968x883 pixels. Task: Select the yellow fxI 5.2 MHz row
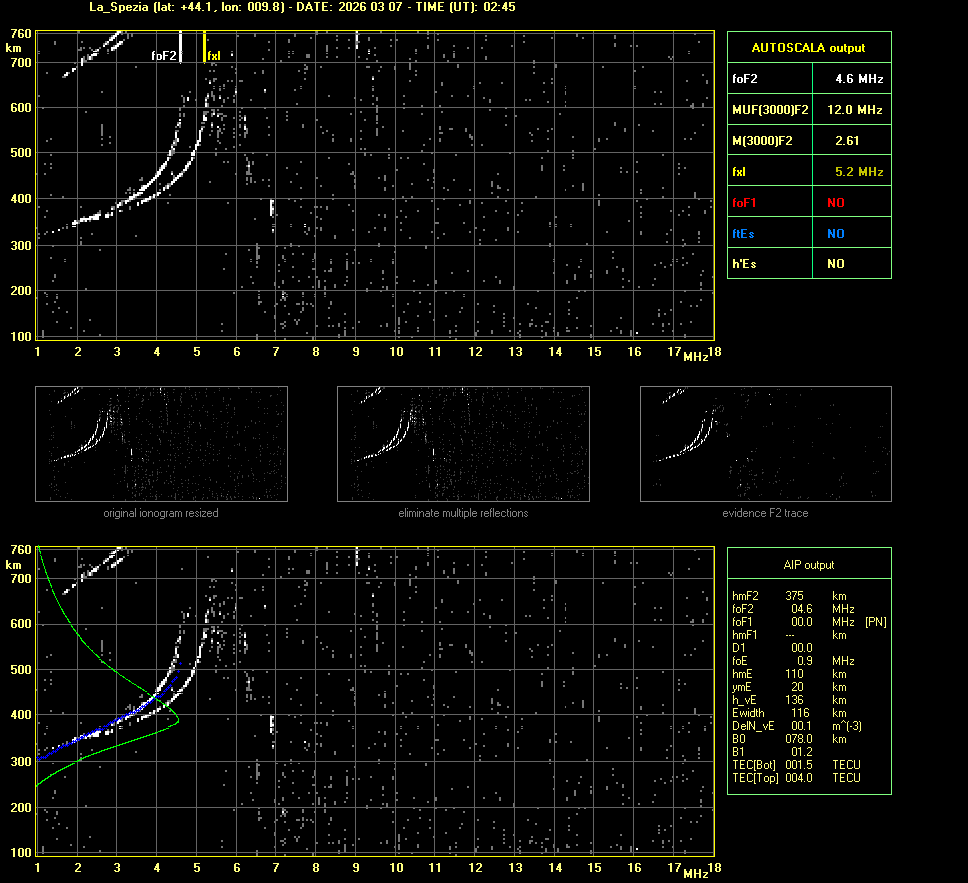808,172
